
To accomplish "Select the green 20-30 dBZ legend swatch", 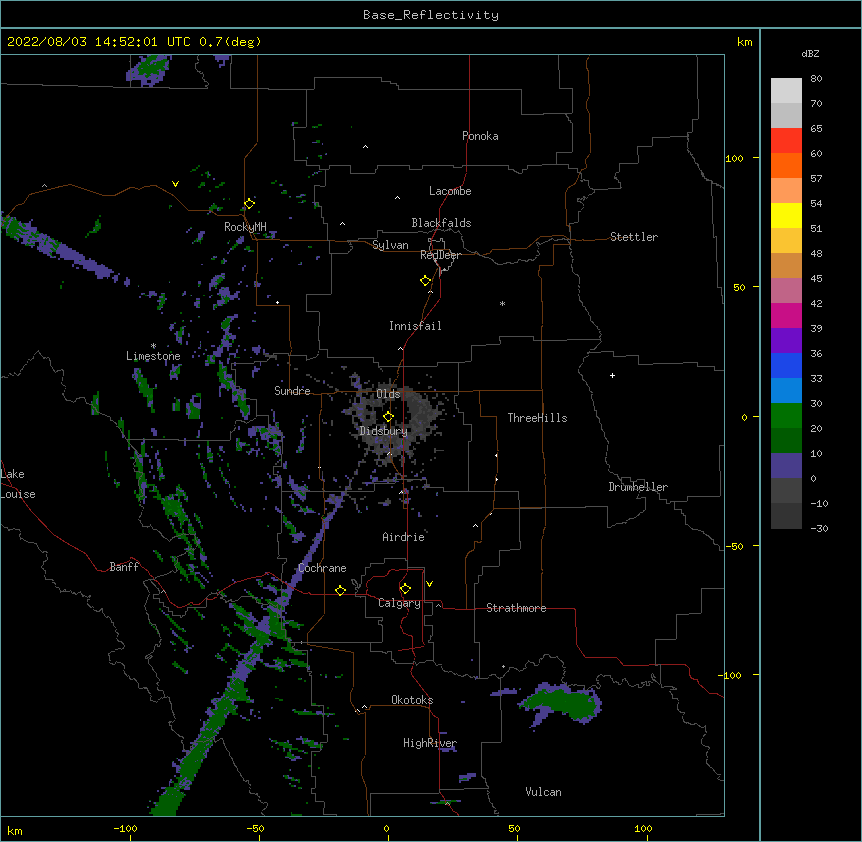I will [786, 416].
